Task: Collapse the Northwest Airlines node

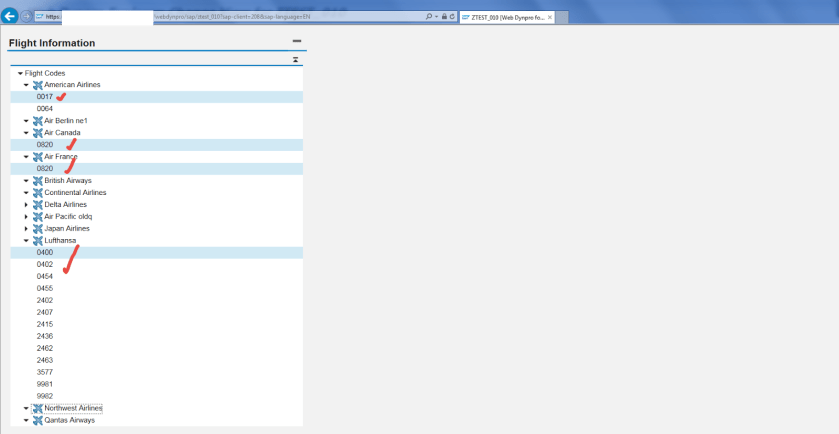Action: tap(26, 408)
